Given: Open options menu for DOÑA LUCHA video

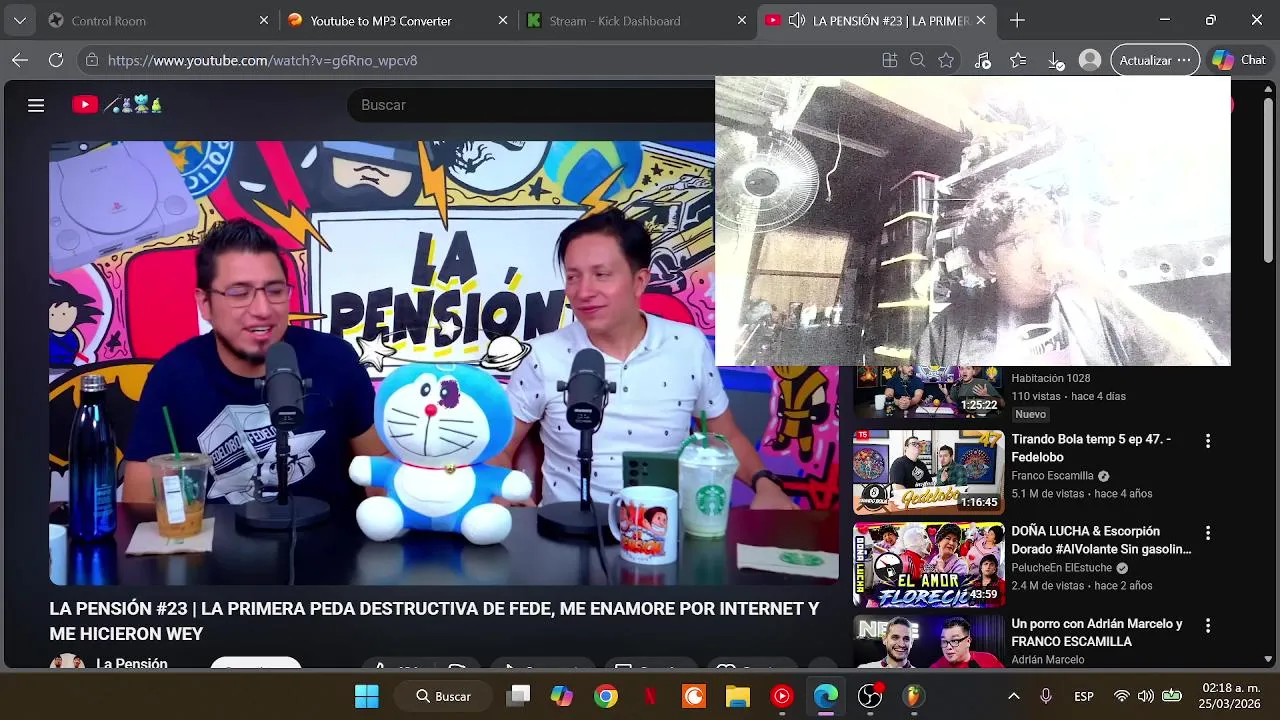Looking at the screenshot, I should pos(1207,533).
